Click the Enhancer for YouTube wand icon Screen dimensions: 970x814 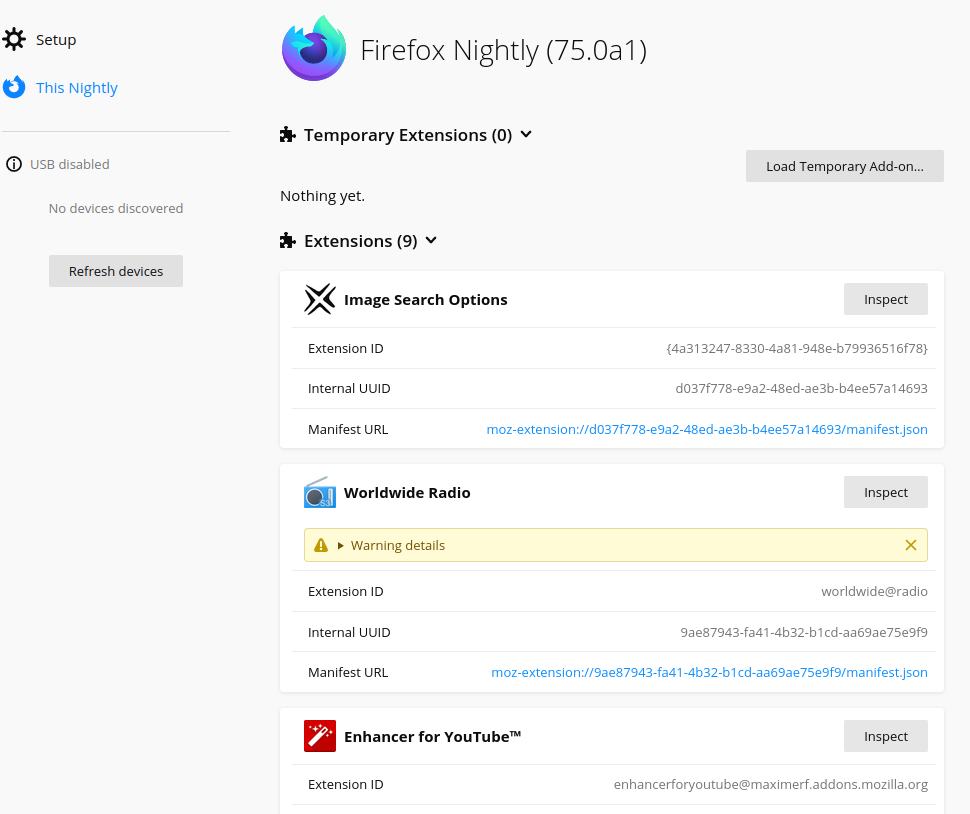[320, 736]
